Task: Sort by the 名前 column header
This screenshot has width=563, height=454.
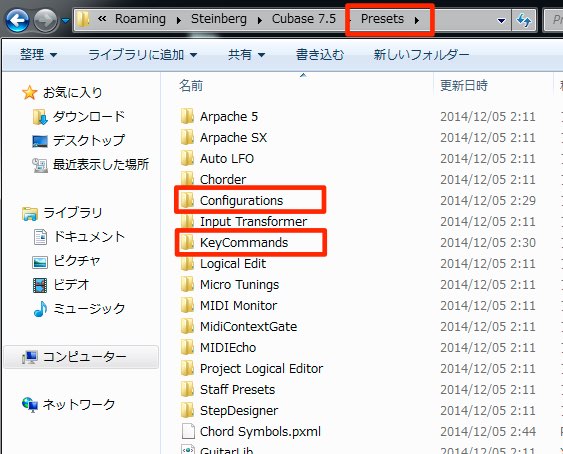Action: (x=191, y=85)
